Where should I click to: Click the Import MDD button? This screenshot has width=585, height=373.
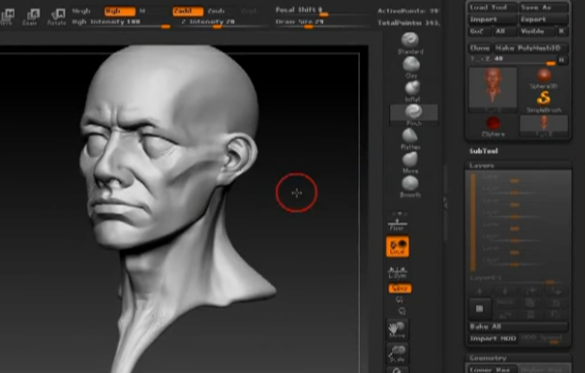pyautogui.click(x=493, y=339)
